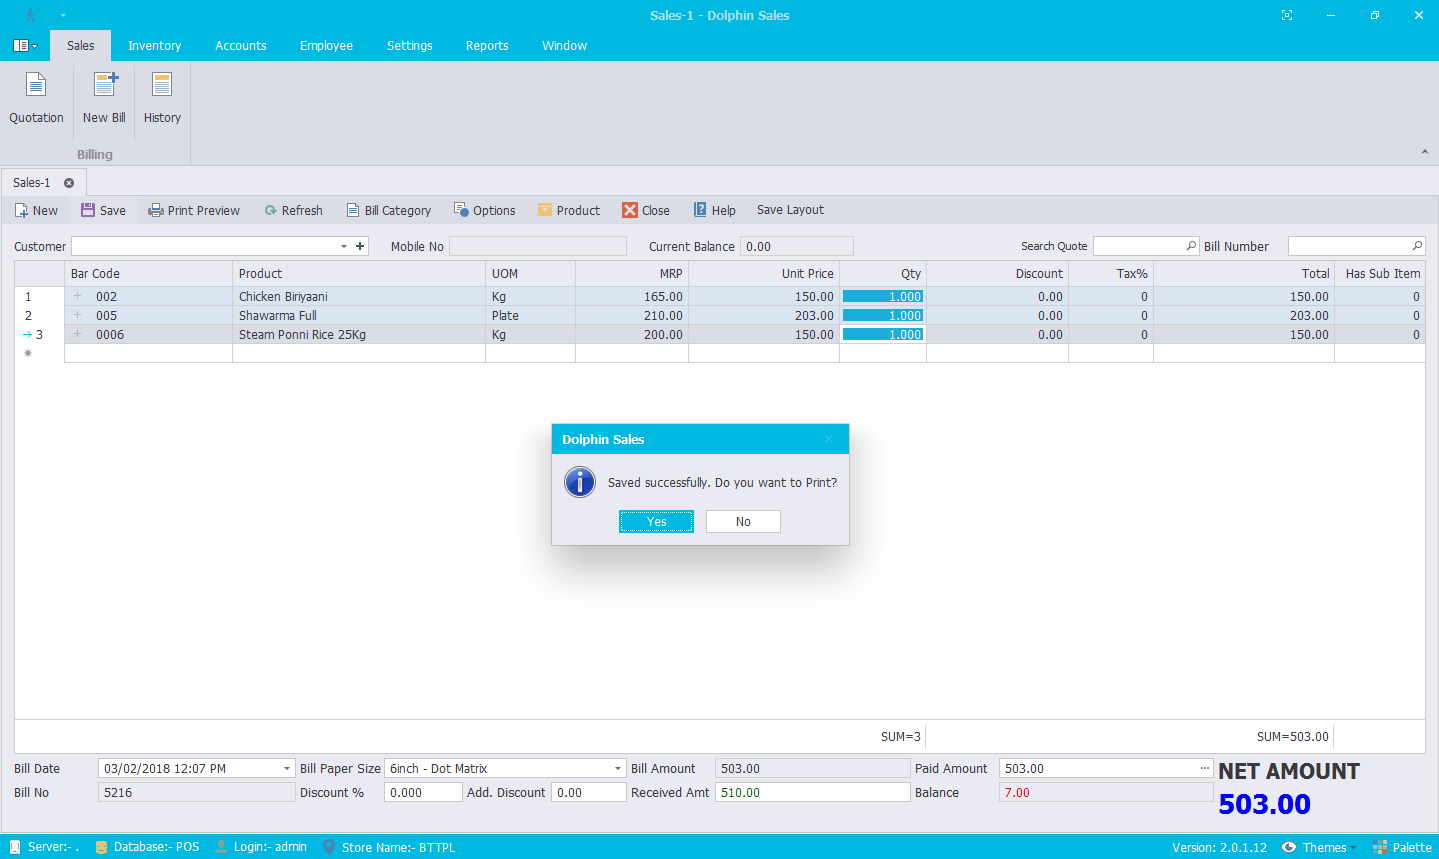Open the billing History icon

(x=162, y=98)
